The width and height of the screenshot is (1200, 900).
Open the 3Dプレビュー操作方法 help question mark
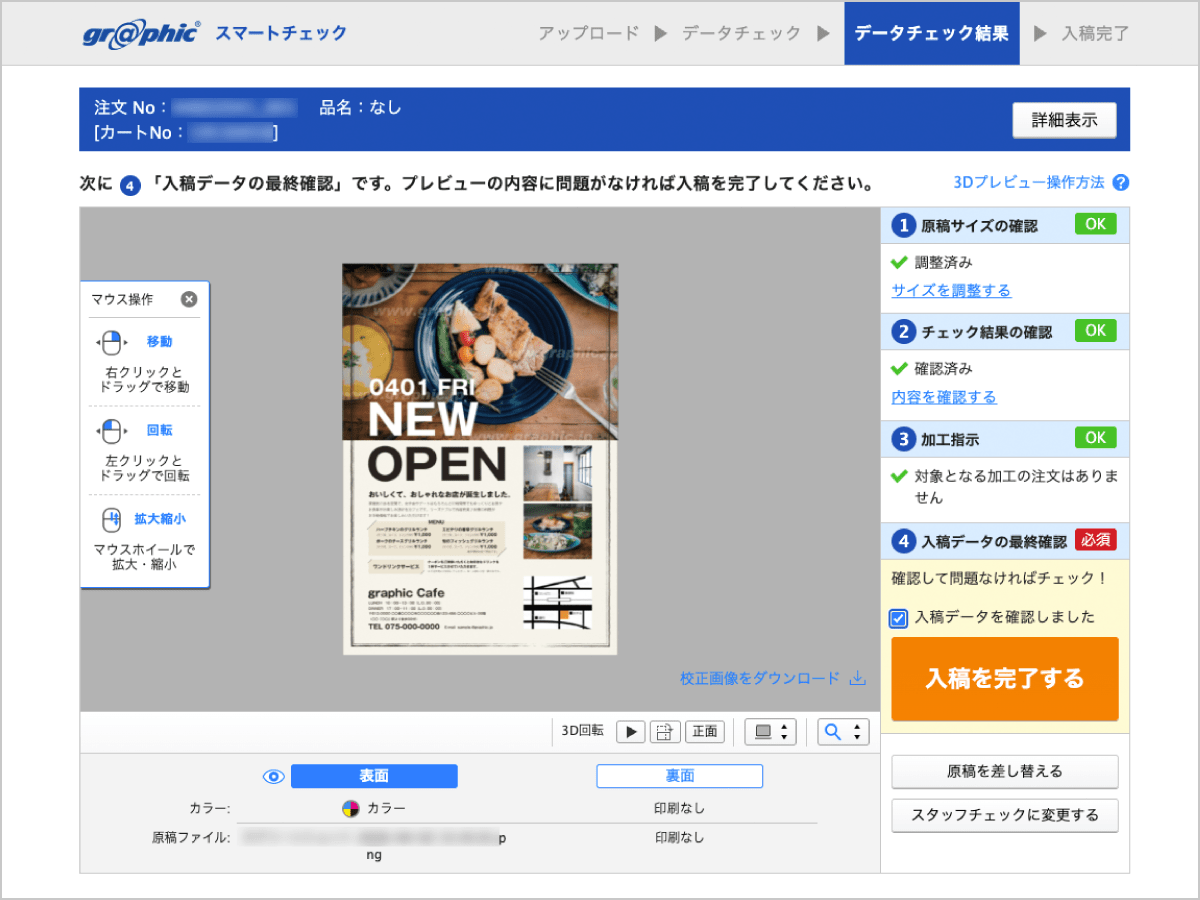[x=1119, y=183]
